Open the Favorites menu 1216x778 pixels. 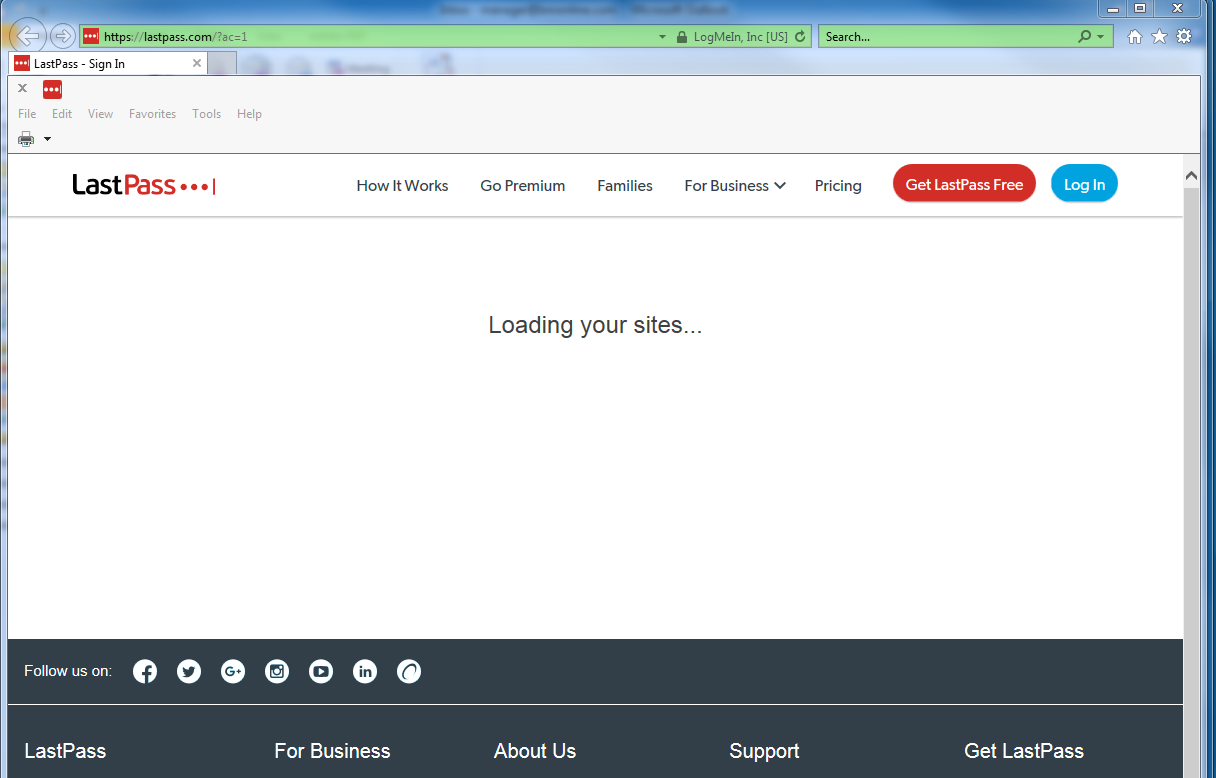click(x=152, y=114)
